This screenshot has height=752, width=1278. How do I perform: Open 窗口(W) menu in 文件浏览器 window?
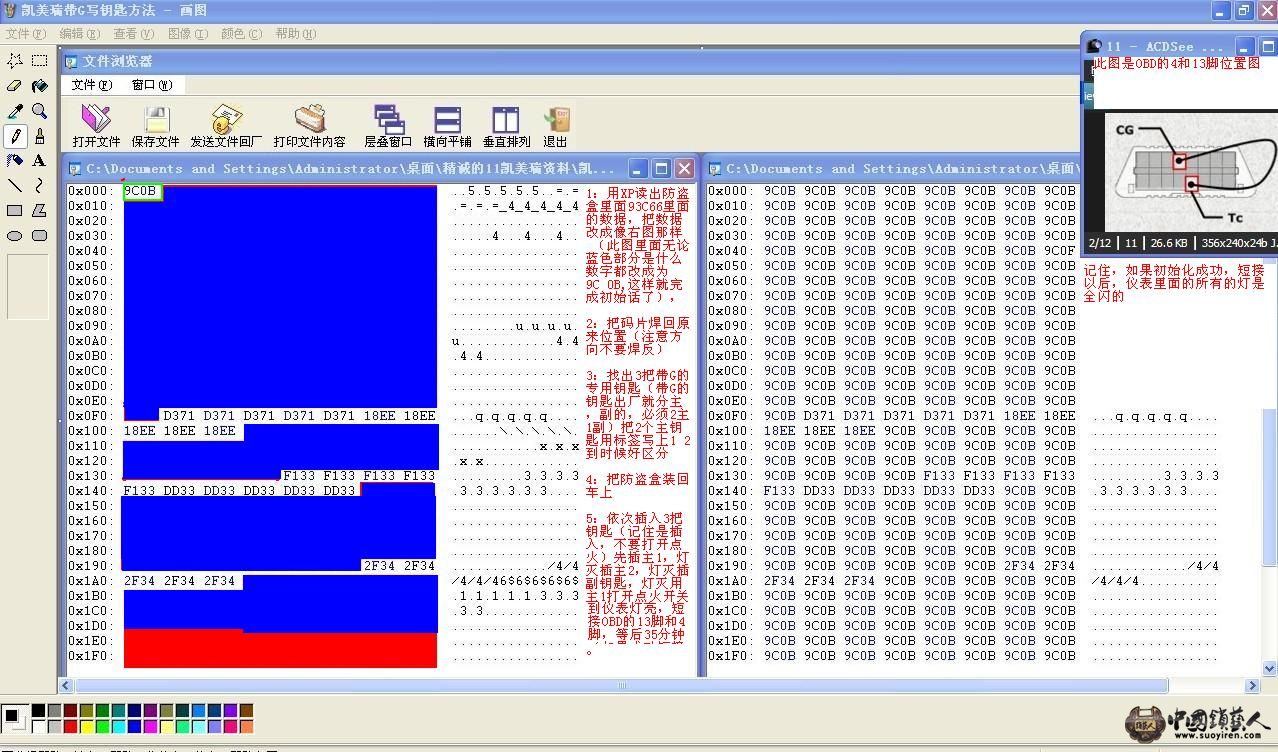coord(152,85)
